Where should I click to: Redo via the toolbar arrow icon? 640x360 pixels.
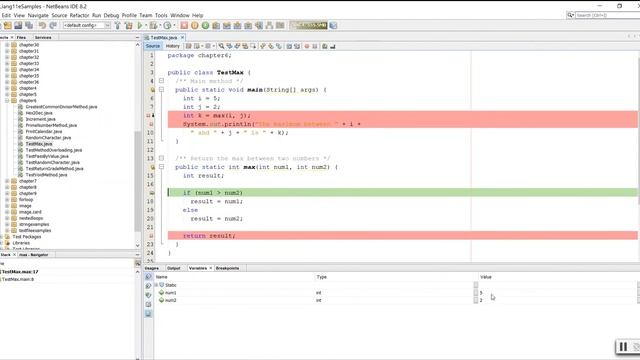tap(53, 25)
